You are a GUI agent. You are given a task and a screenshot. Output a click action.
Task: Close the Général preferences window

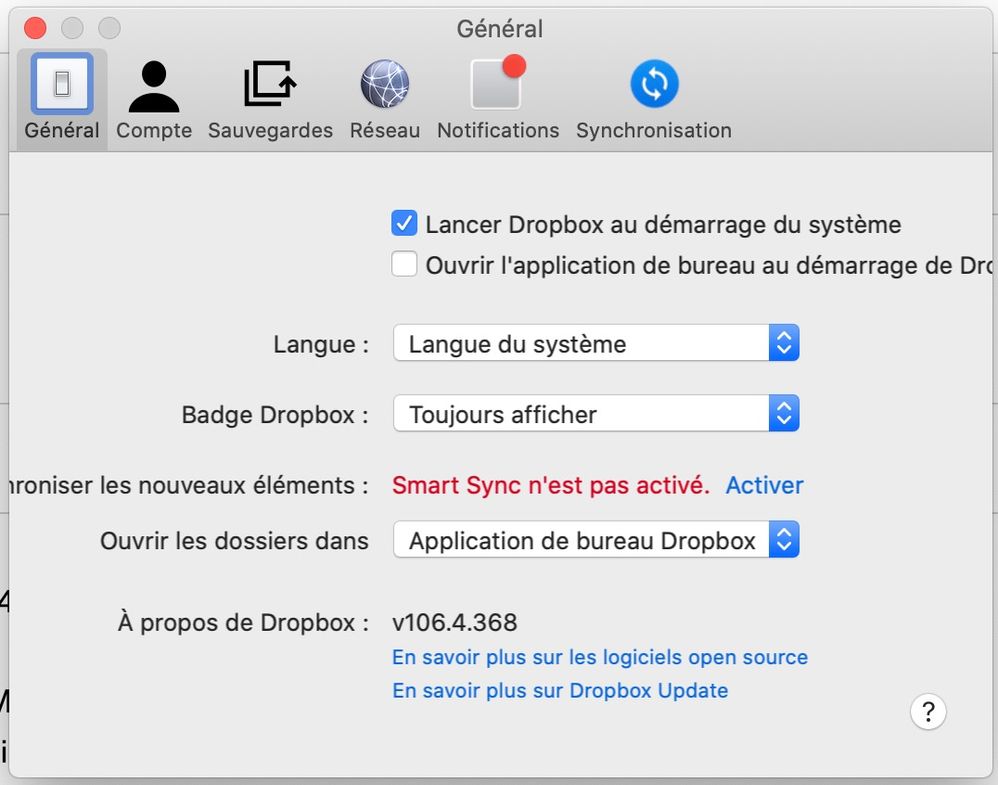tap(35, 28)
